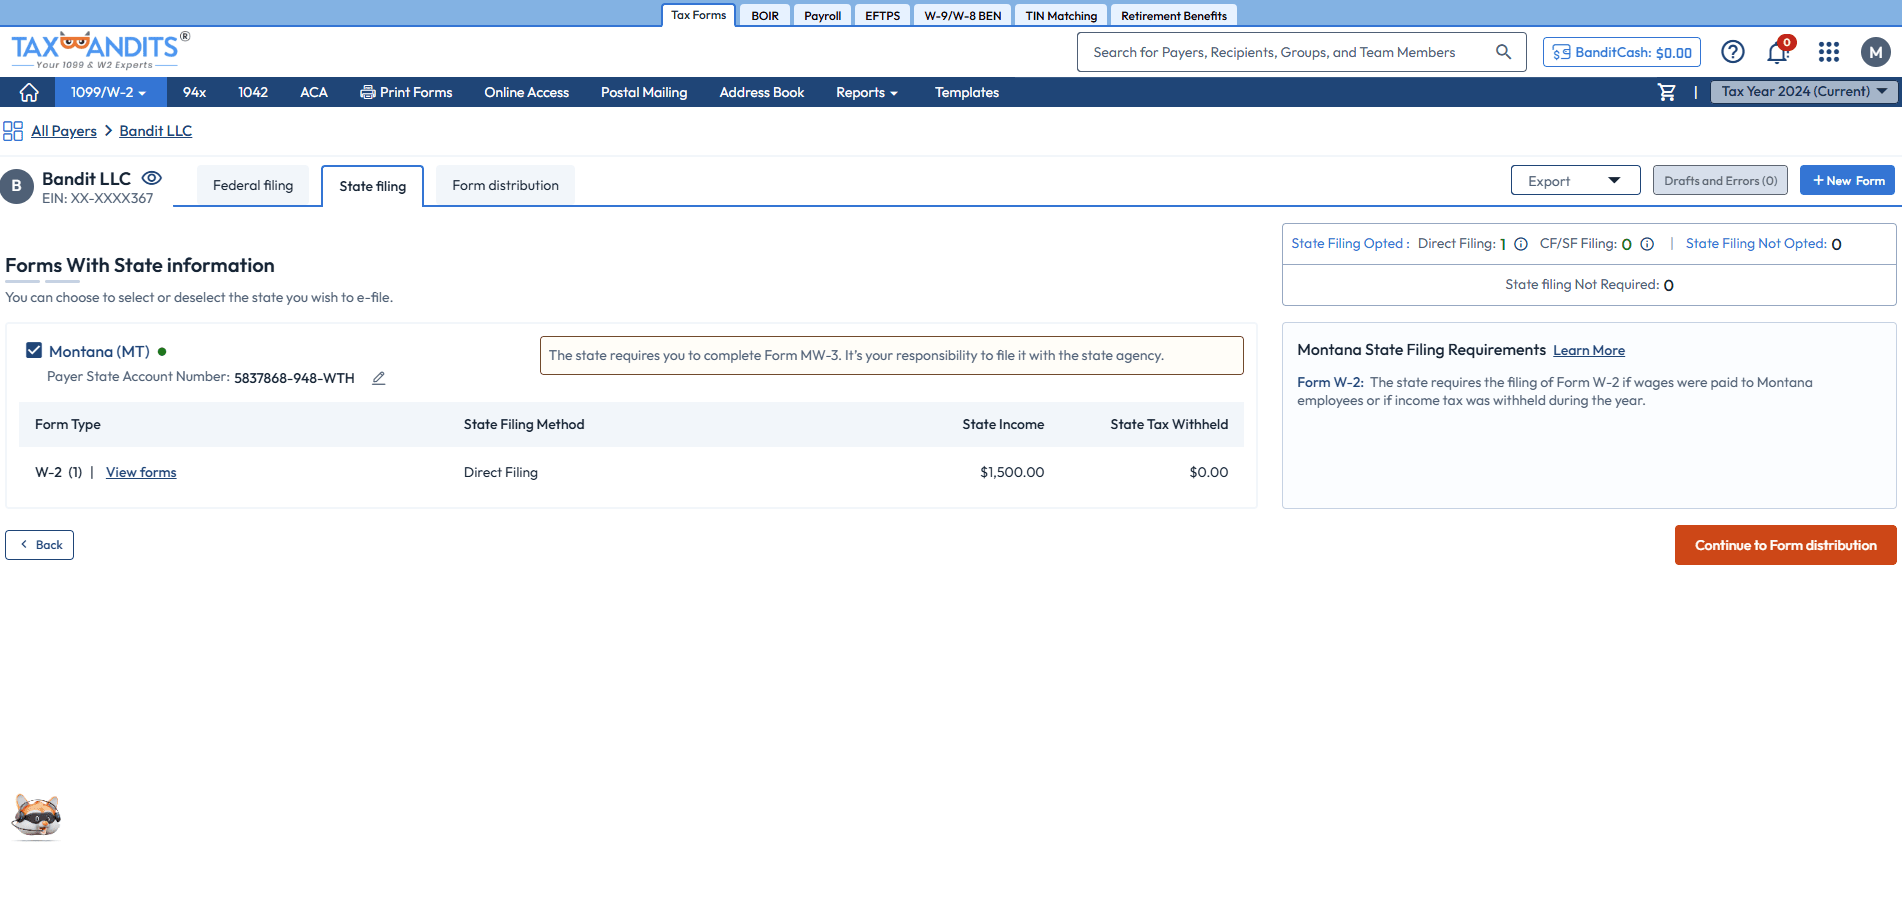Click Drafts and Errors (0) button

click(x=1720, y=181)
